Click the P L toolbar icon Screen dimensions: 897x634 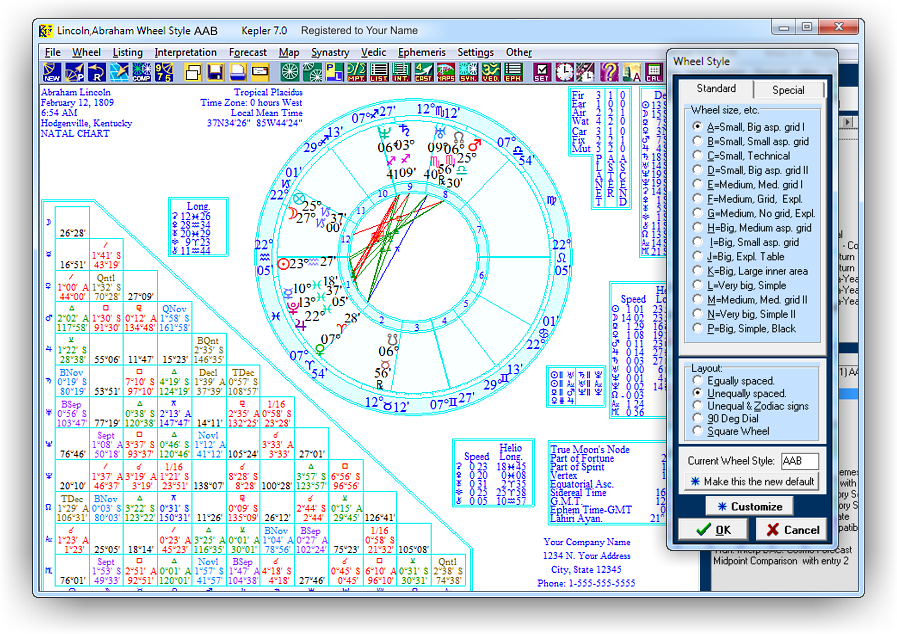point(335,72)
